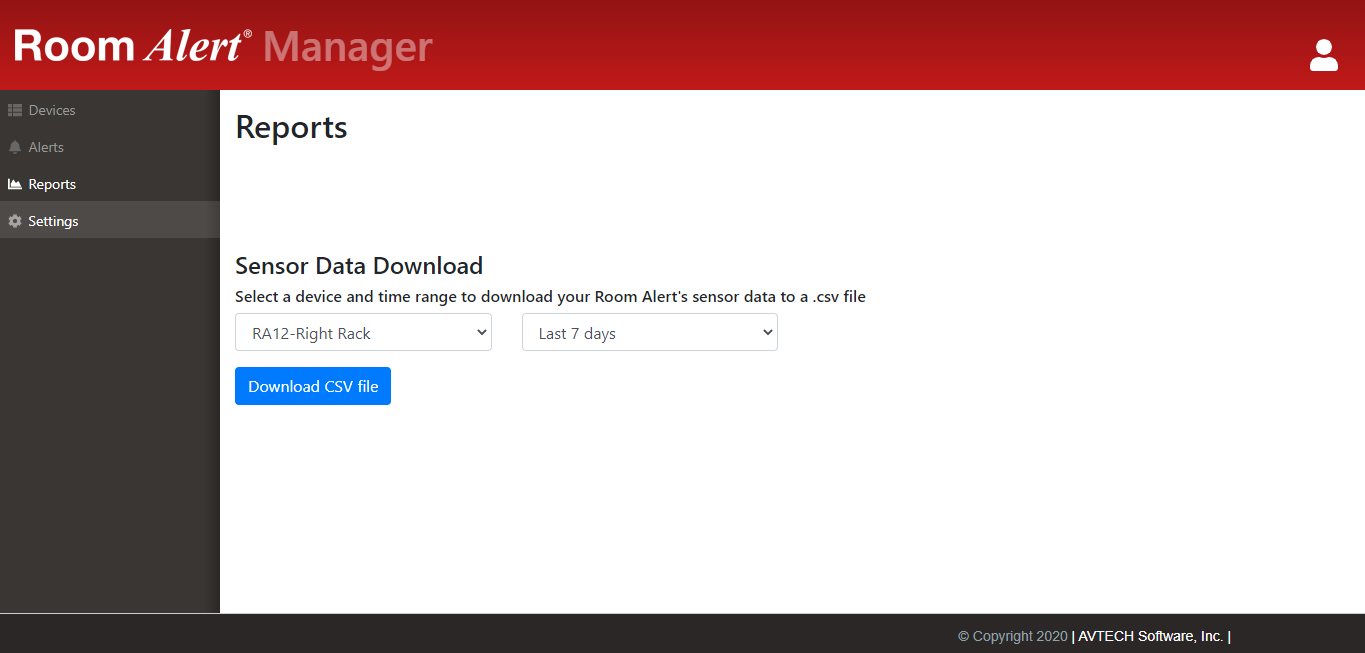This screenshot has height=653, width=1365.
Task: Expand the RA12-Right Rack device selector
Action: 363,332
